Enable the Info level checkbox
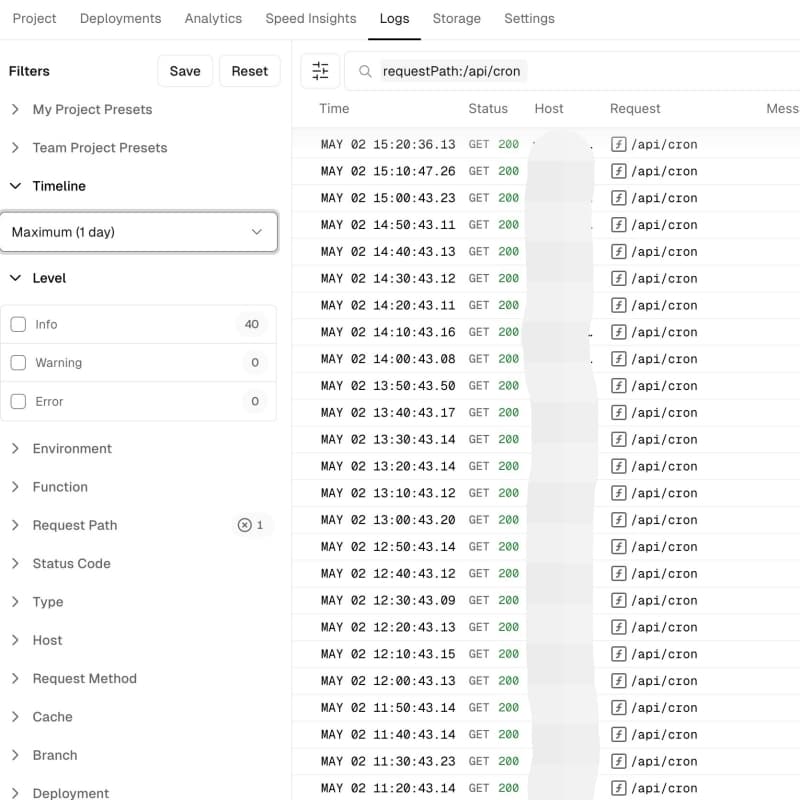The image size is (800, 800). tap(18, 324)
